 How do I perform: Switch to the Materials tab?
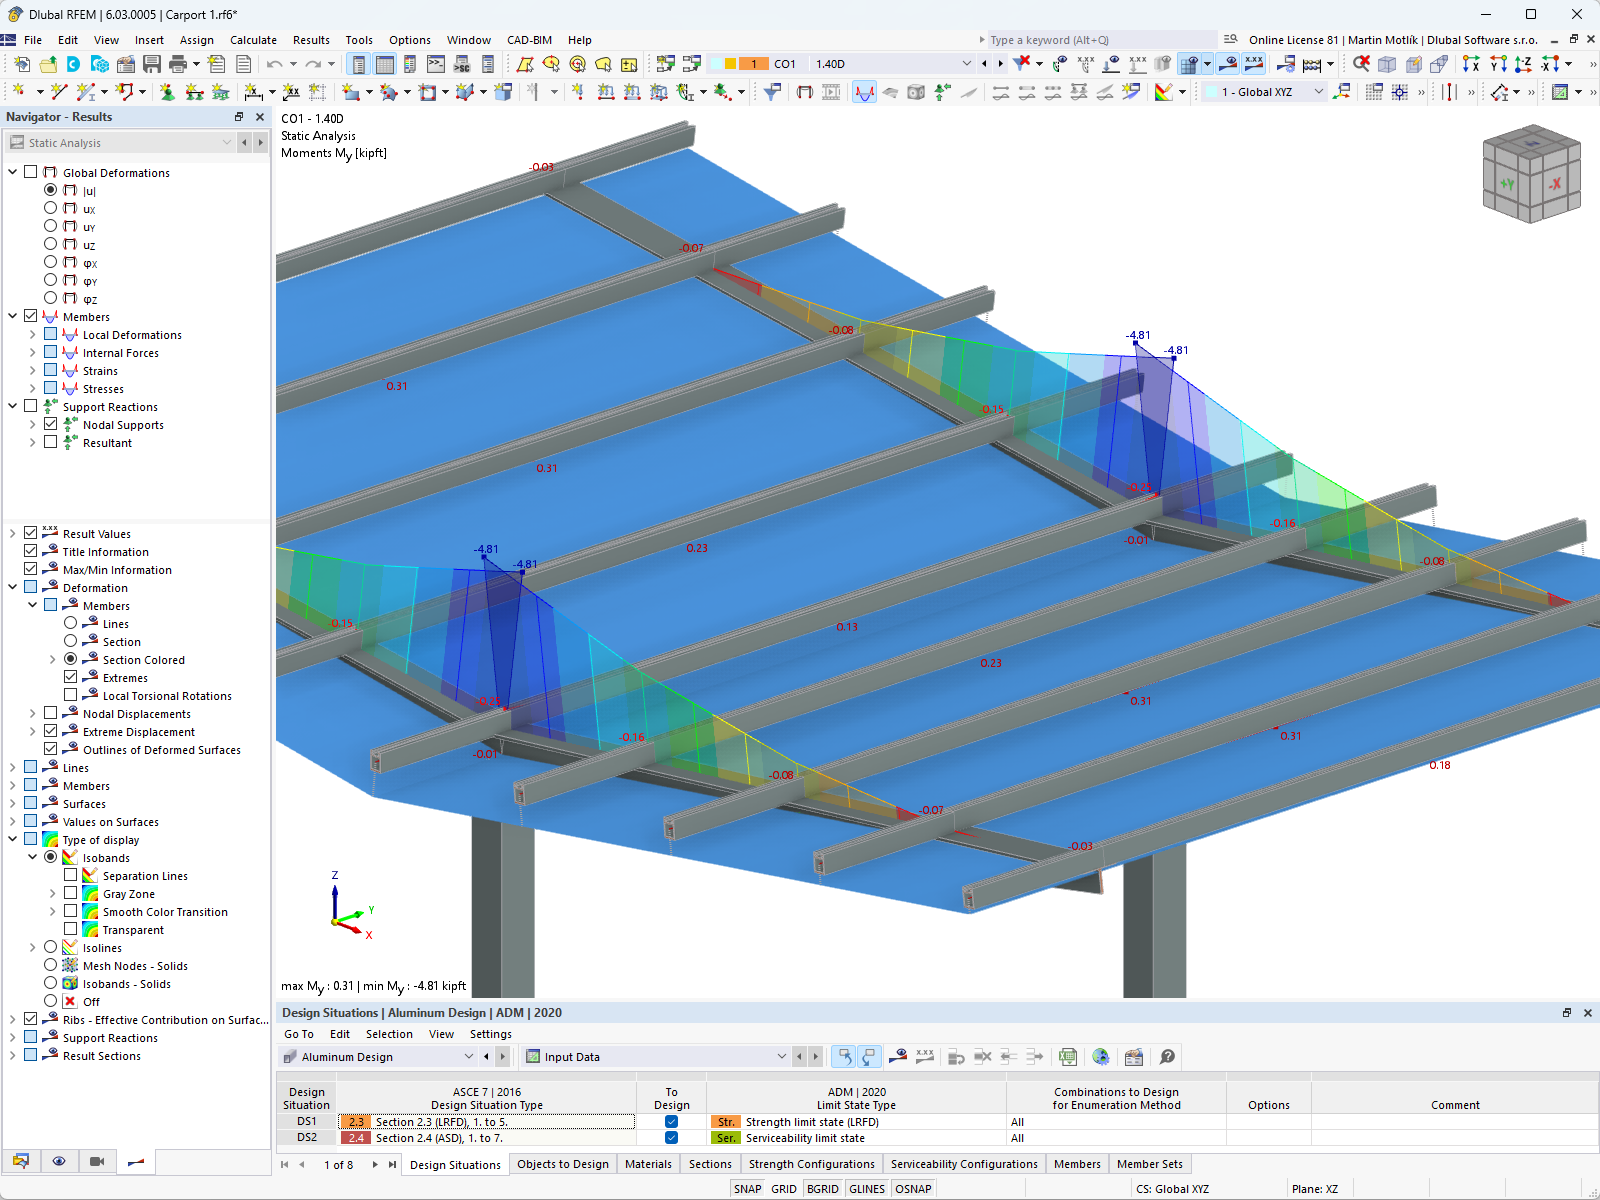(x=648, y=1164)
